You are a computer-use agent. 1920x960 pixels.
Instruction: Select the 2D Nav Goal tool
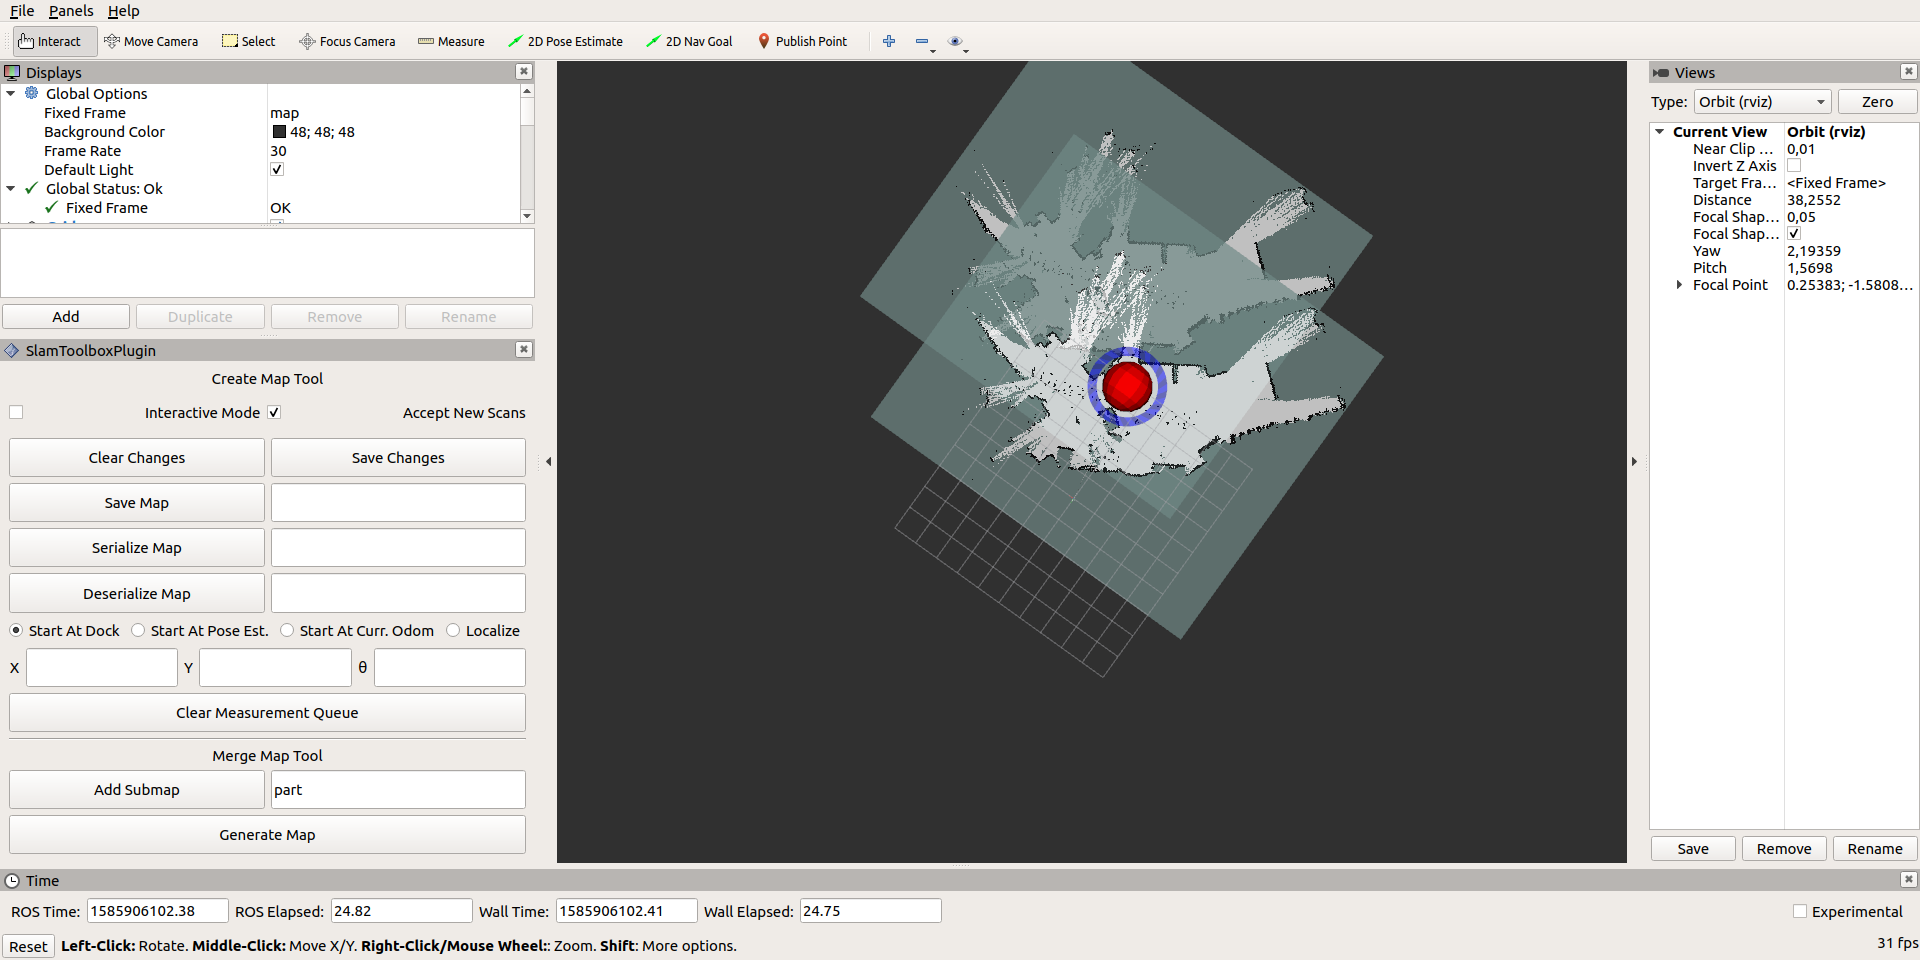tap(689, 41)
